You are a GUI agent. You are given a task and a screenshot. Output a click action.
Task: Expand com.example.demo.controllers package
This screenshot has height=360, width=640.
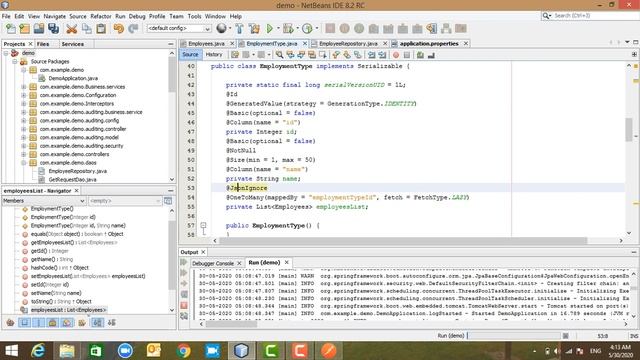24,154
